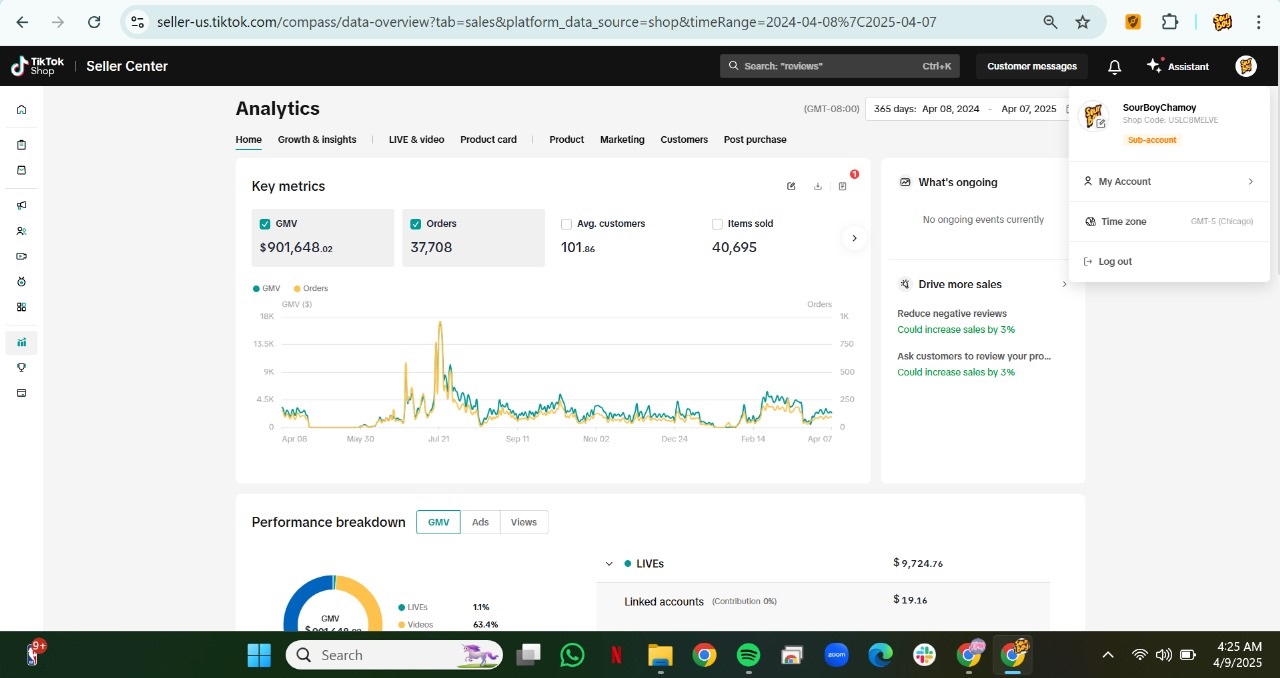This screenshot has width=1280, height=678.
Task: Click Log out in account menu
Action: [1114, 262]
